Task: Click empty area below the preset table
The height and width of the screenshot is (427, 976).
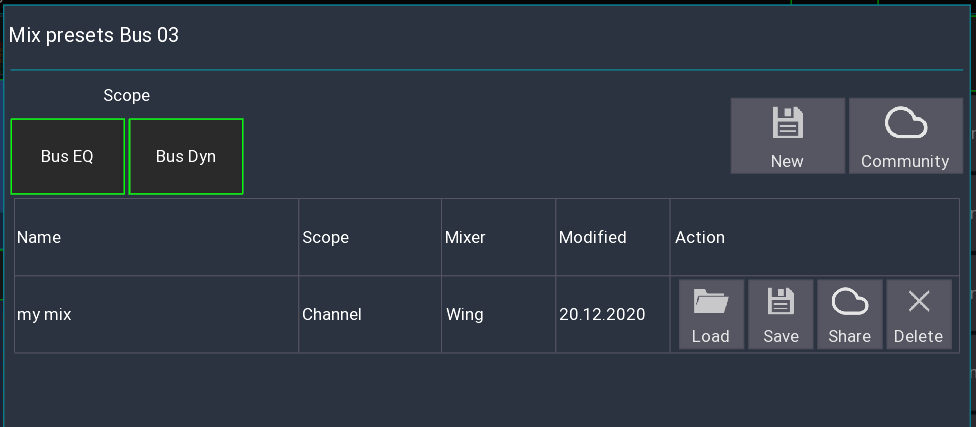Action: point(486,389)
